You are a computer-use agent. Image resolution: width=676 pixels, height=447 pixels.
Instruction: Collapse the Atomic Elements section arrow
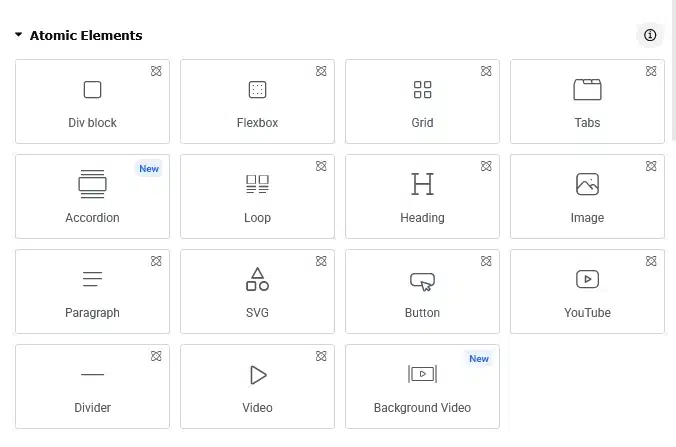click(x=19, y=34)
